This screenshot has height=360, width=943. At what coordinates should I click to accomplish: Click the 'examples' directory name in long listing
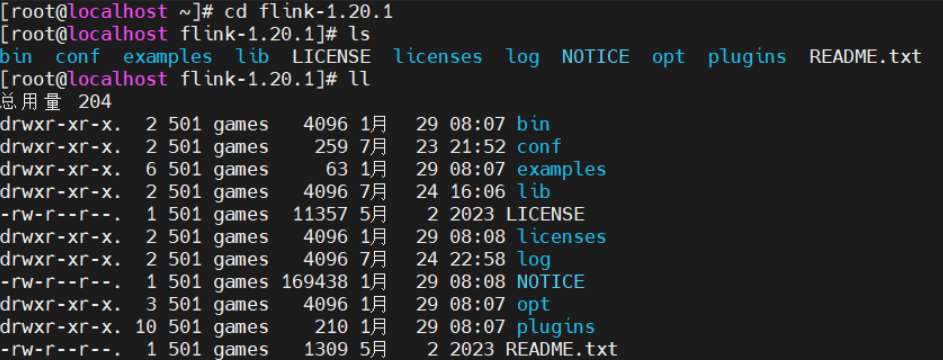tap(562, 170)
